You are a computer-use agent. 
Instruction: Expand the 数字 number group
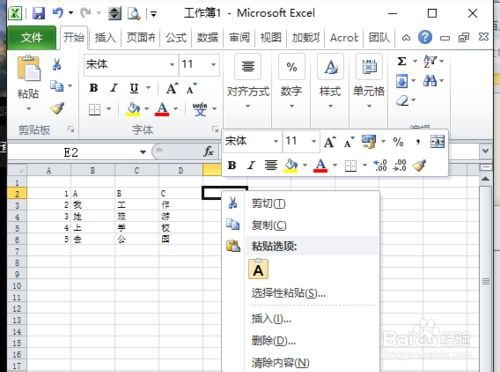pos(291,90)
